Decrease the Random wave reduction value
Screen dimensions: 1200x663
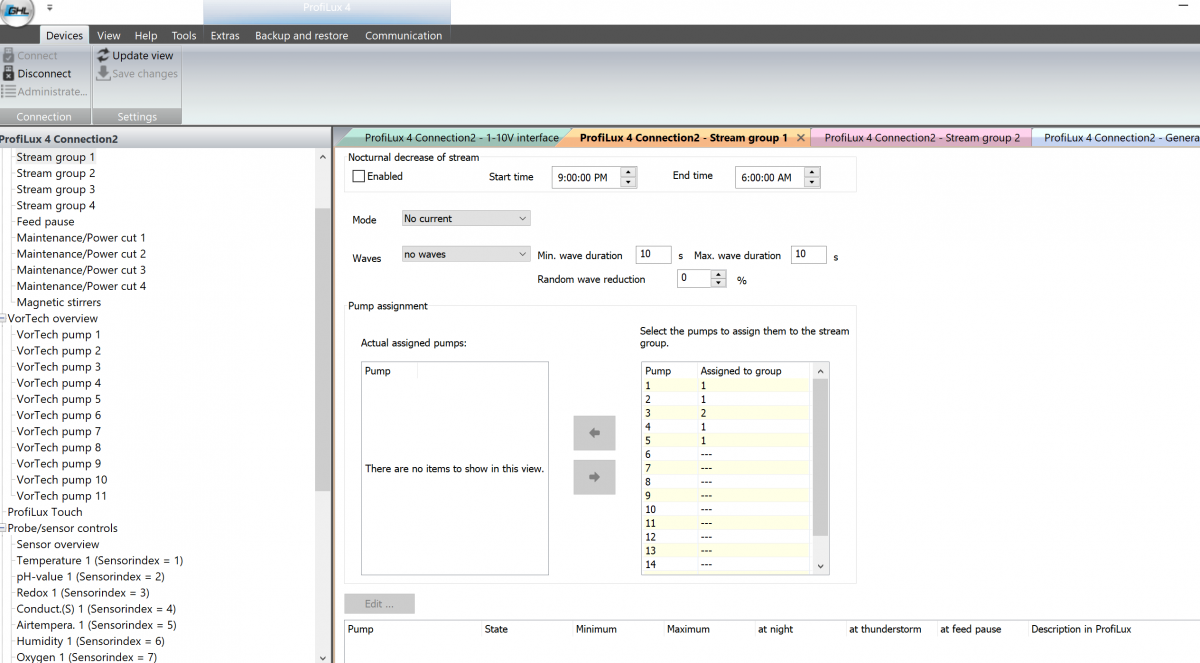pos(718,283)
